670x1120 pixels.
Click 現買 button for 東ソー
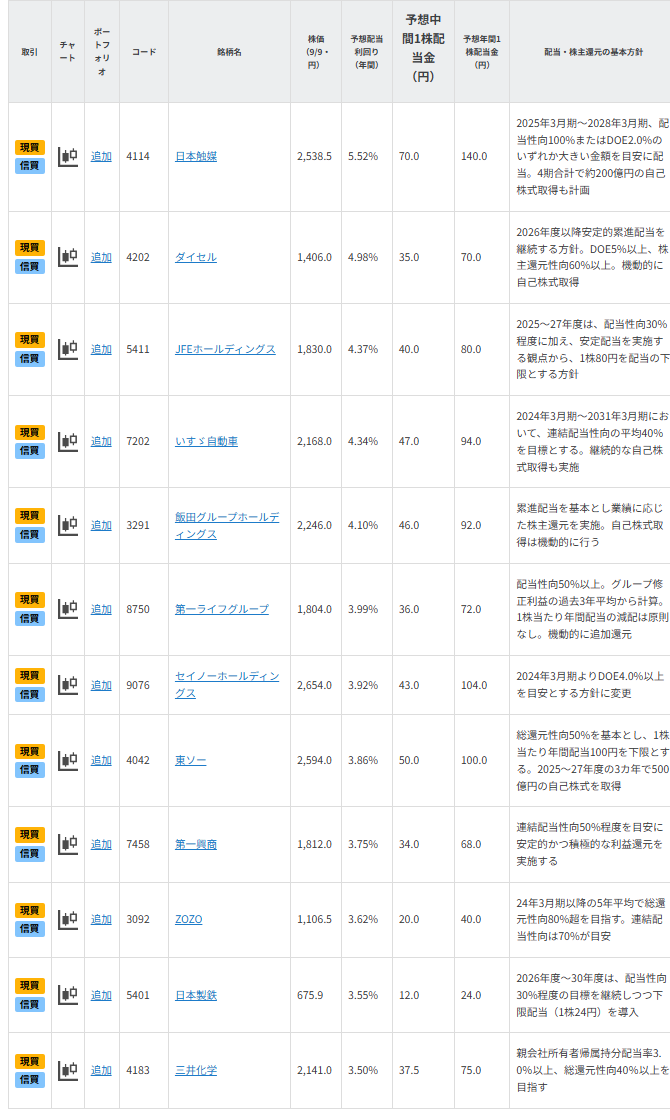coord(30,751)
